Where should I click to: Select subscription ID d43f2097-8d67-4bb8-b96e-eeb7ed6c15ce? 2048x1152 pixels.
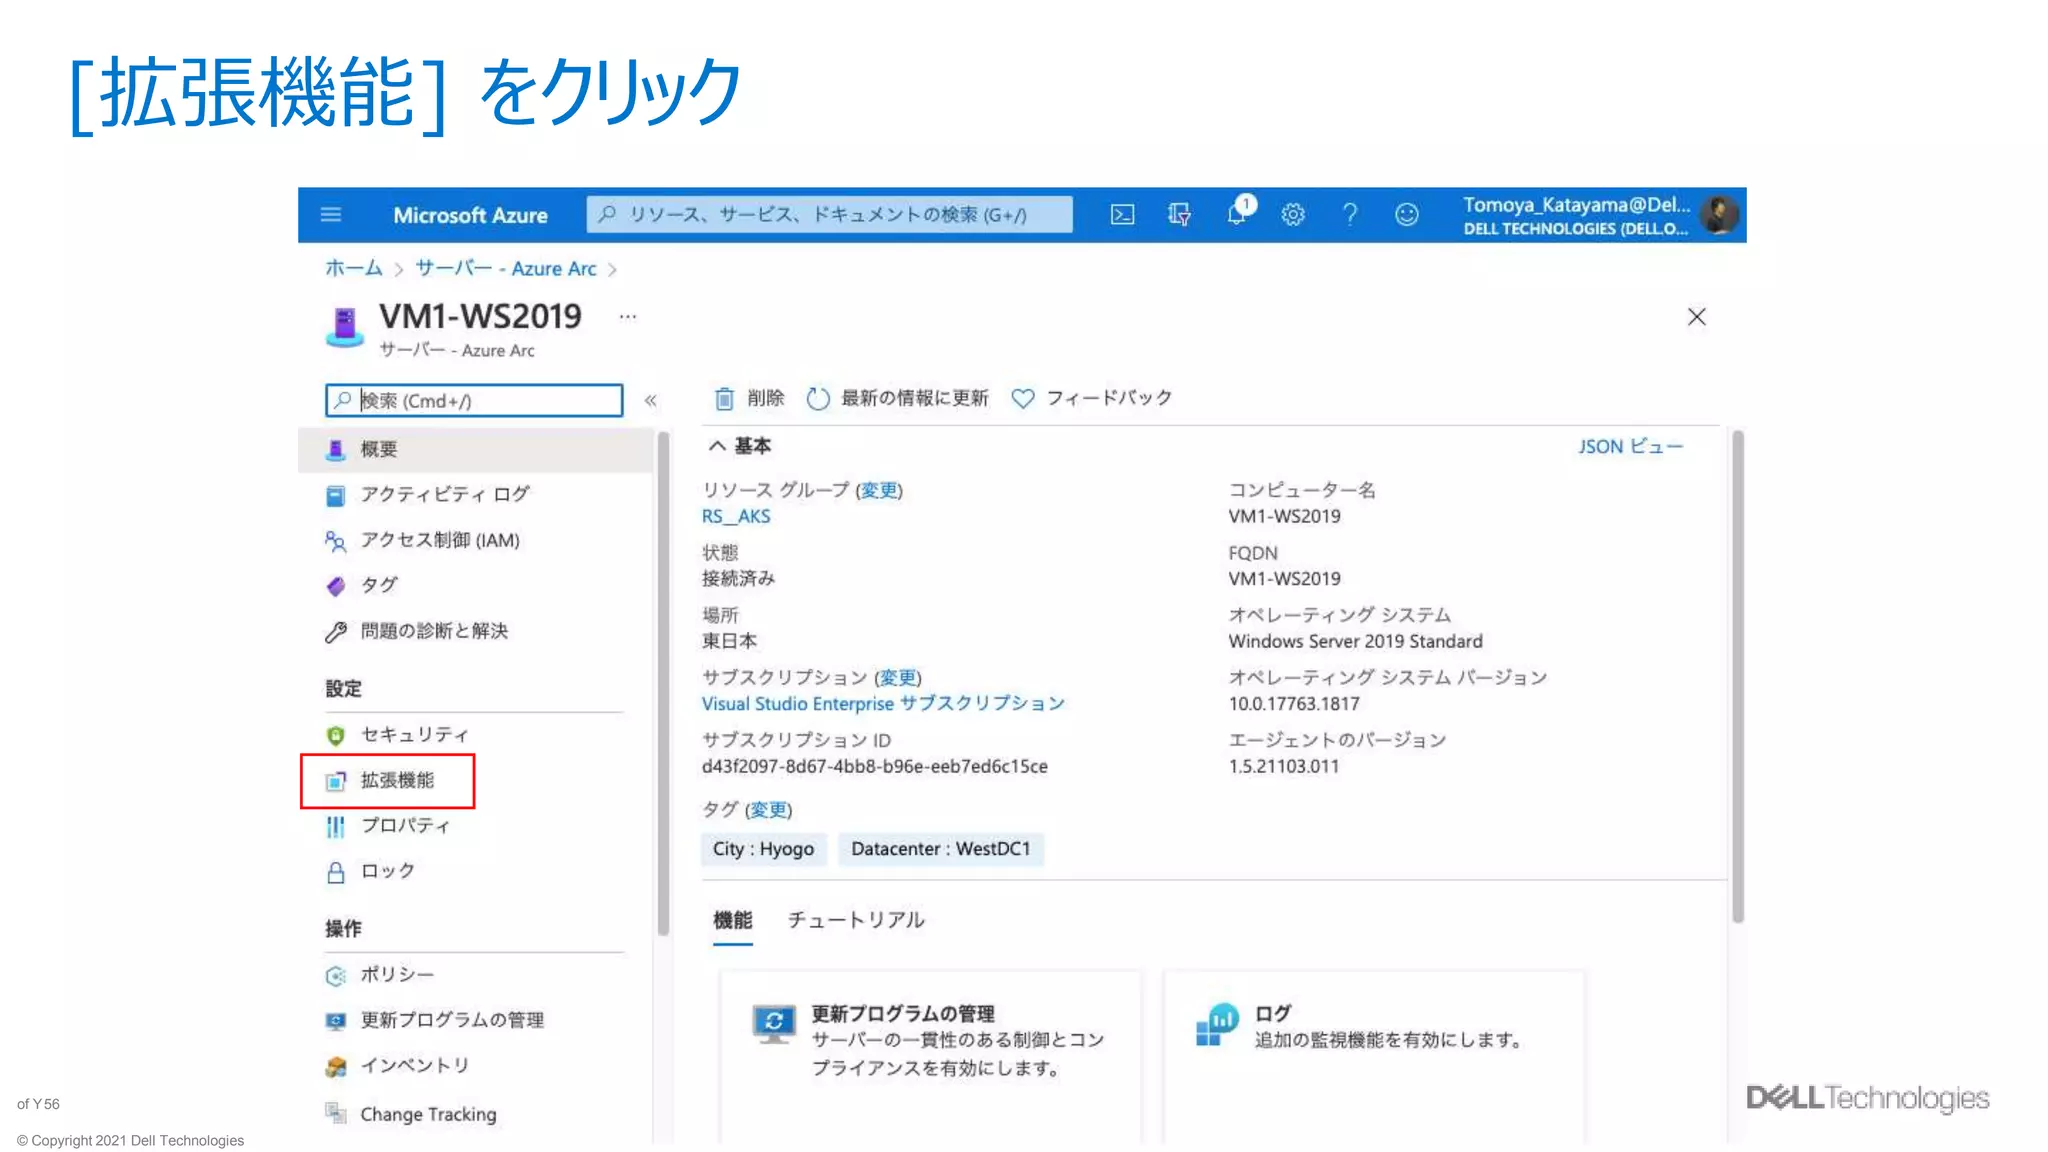click(x=875, y=767)
